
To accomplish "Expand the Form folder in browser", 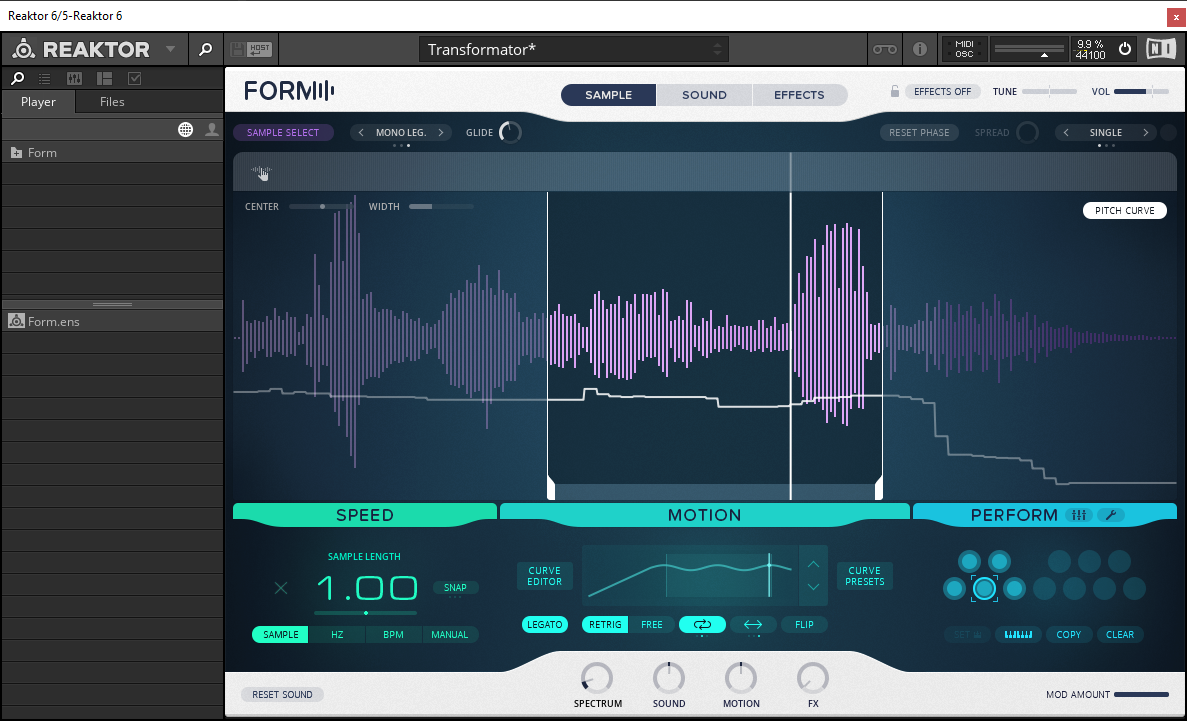I will pyautogui.click(x=17, y=153).
